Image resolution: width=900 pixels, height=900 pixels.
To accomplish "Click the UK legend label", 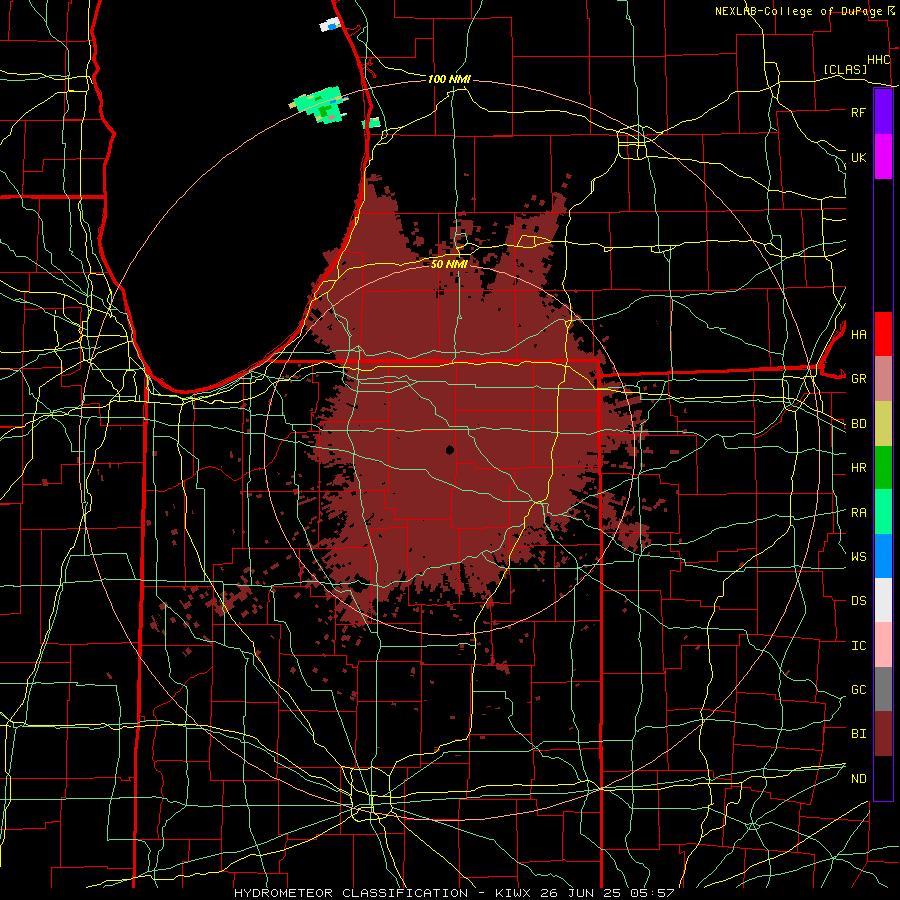I will pyautogui.click(x=858, y=157).
